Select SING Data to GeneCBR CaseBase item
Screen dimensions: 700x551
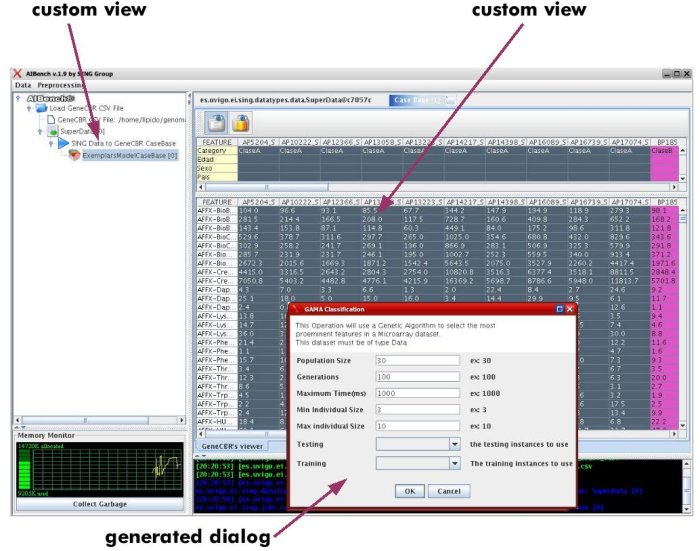point(123,143)
